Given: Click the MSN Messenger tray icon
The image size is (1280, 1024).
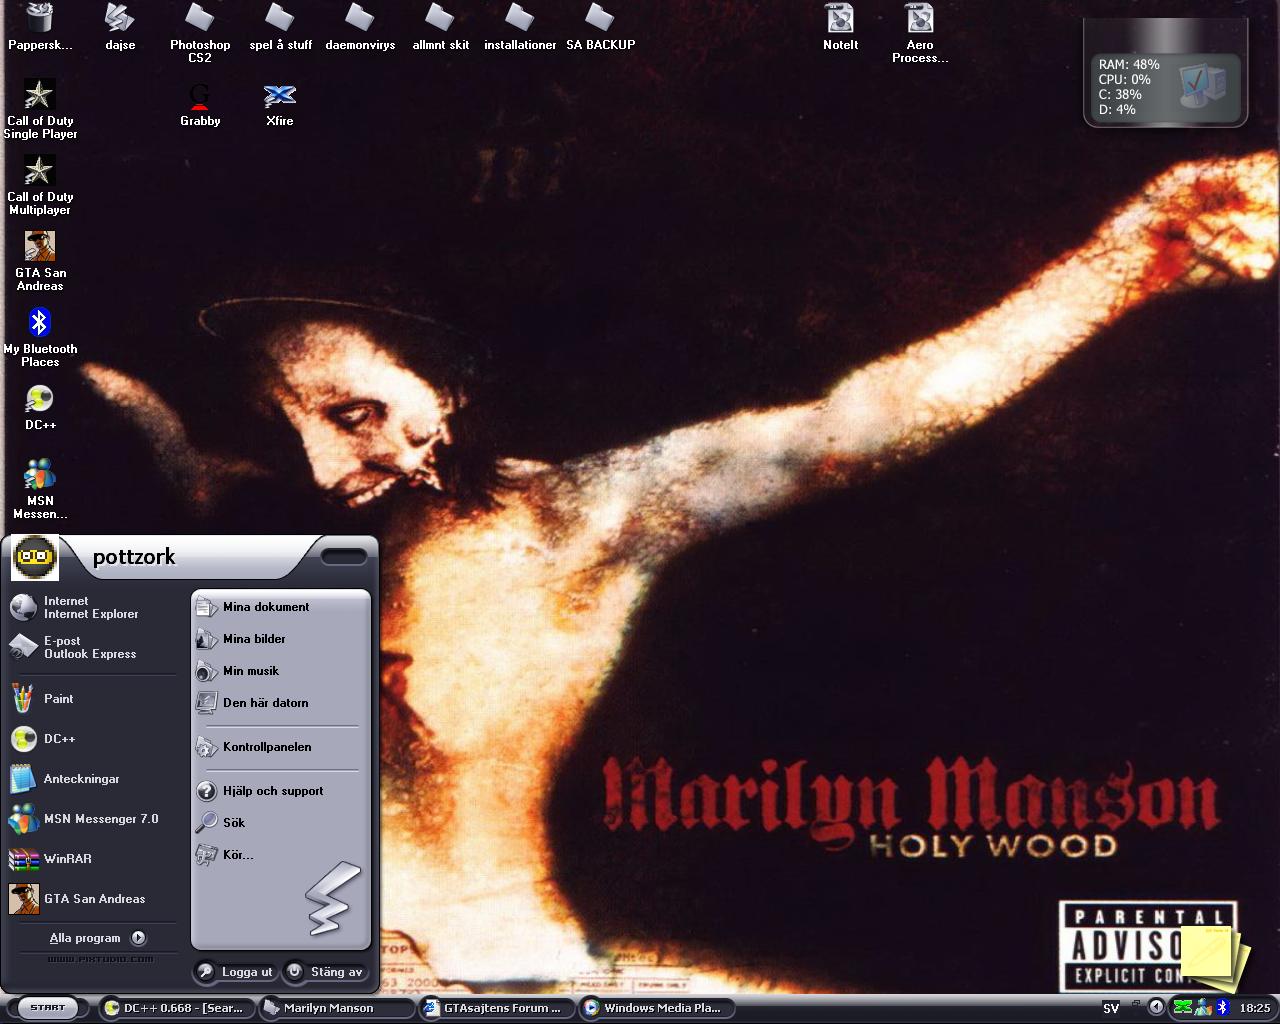Looking at the screenshot, I should 1203,1007.
